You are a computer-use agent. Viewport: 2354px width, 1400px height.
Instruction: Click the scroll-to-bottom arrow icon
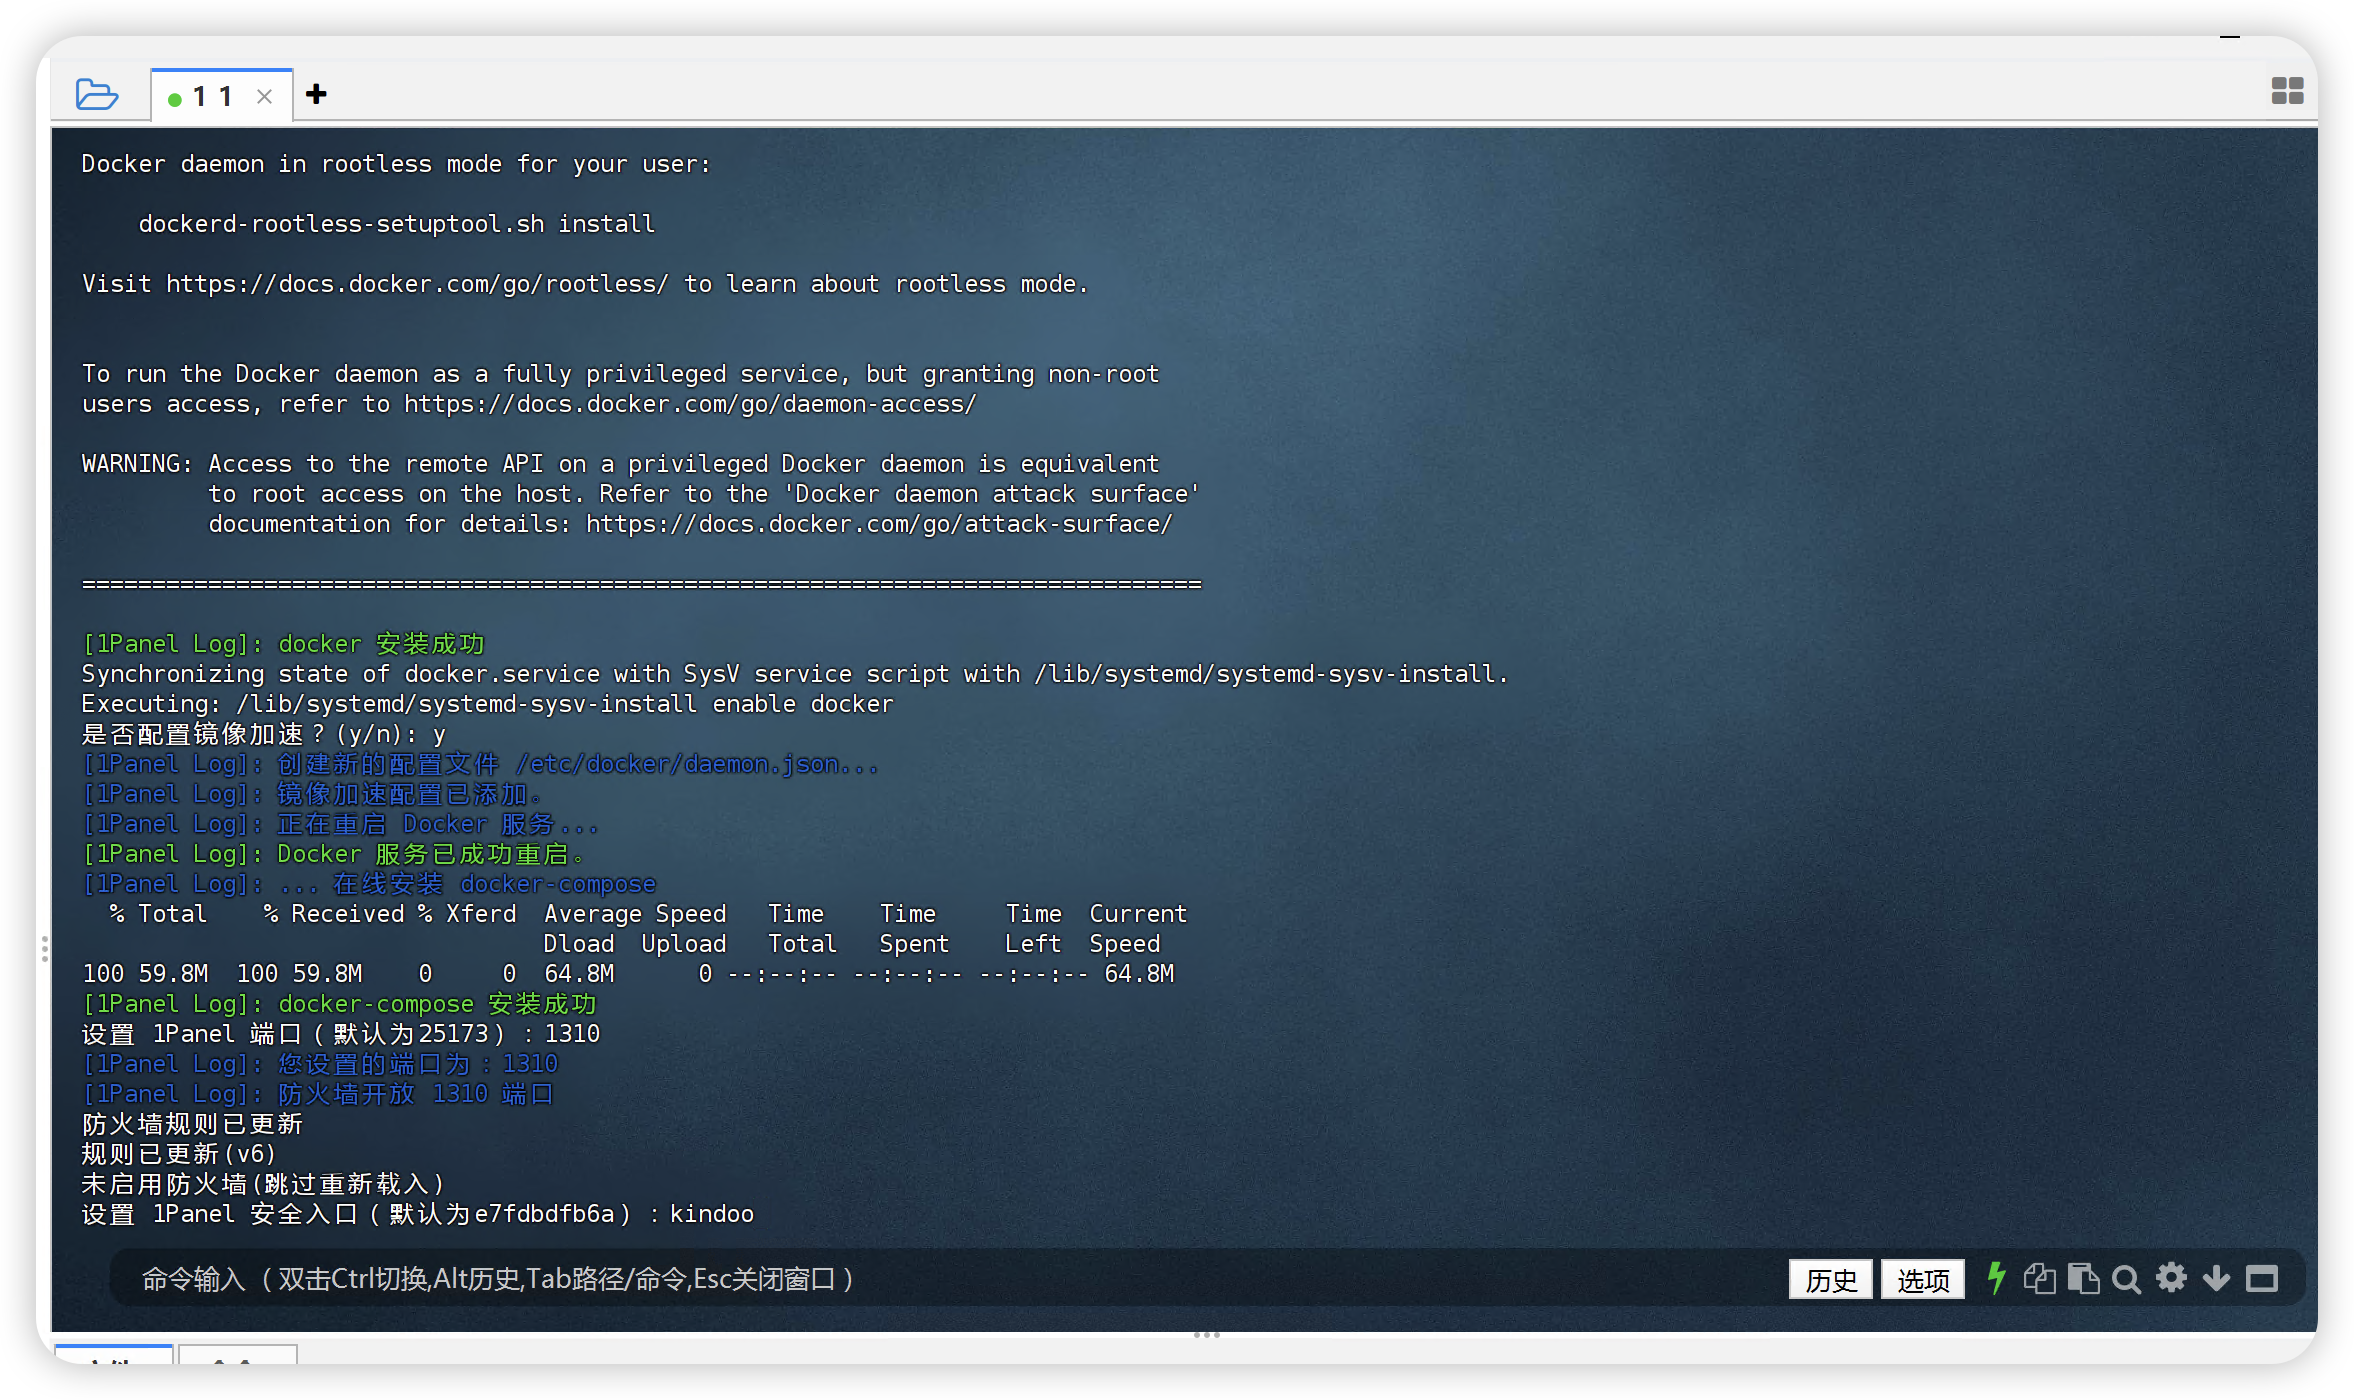click(2216, 1279)
